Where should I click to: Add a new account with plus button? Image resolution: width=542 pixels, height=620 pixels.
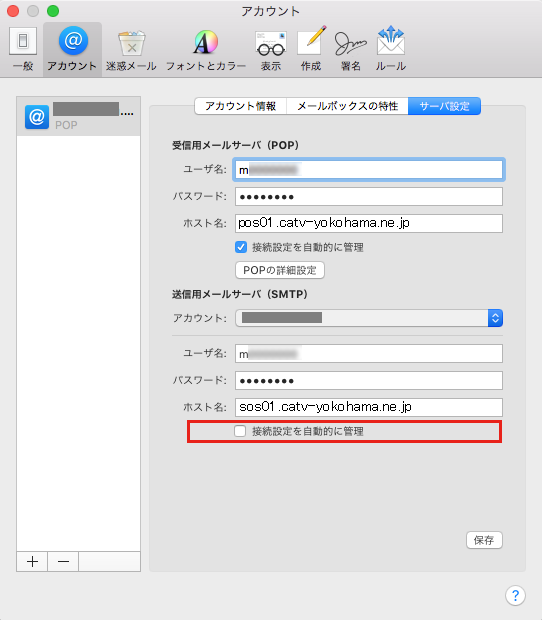tap(32, 561)
